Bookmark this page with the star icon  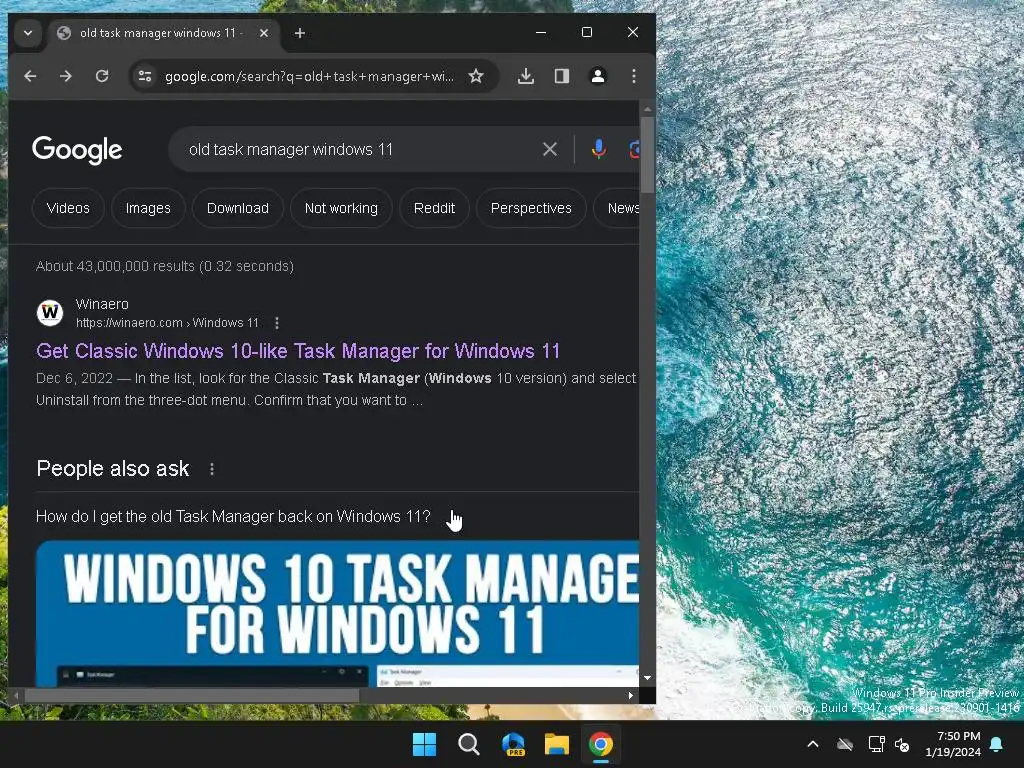click(476, 76)
